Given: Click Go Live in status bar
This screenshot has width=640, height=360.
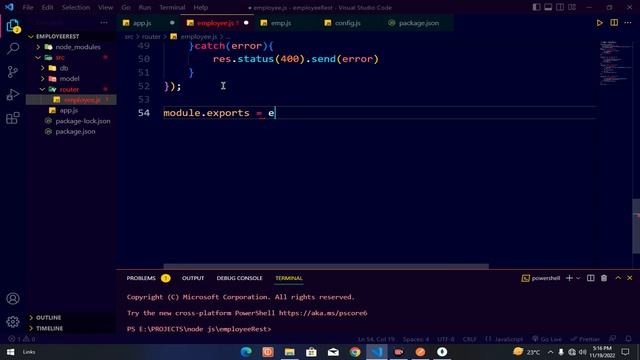Looking at the screenshot, I should click(x=547, y=339).
